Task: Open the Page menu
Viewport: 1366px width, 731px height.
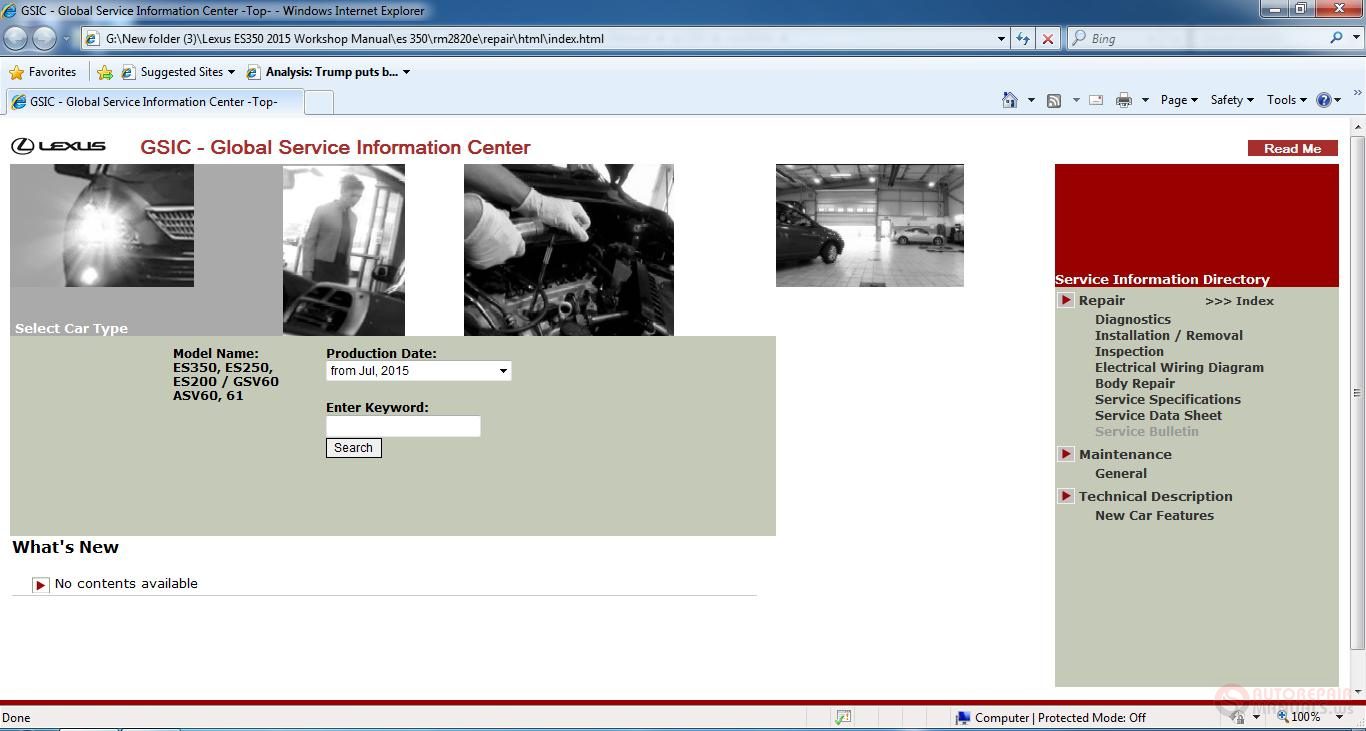Action: coord(1179,100)
